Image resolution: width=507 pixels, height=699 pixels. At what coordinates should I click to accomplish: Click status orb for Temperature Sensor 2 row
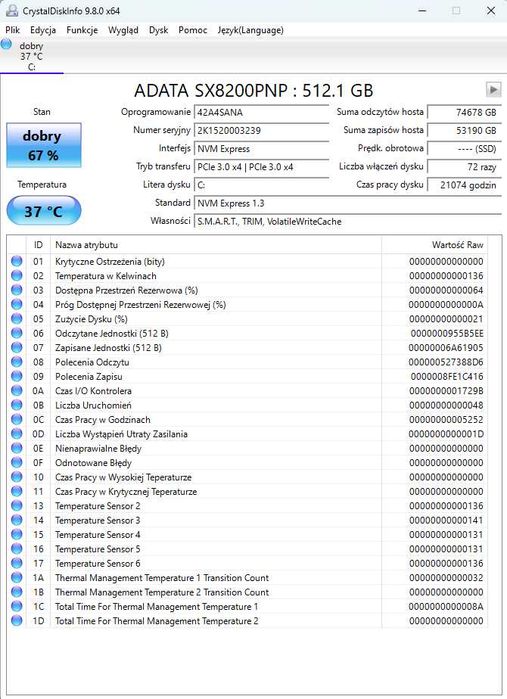tap(16, 506)
